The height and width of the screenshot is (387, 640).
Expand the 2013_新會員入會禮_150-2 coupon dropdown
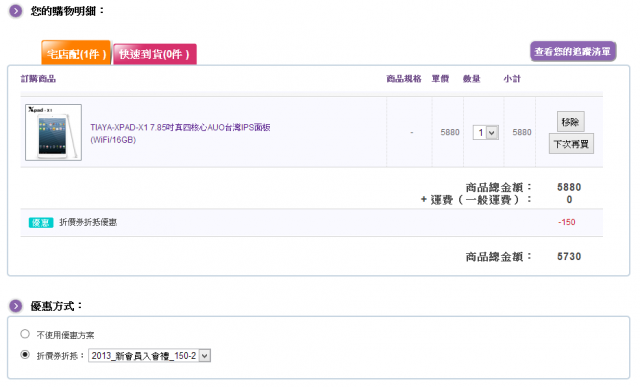point(149,356)
